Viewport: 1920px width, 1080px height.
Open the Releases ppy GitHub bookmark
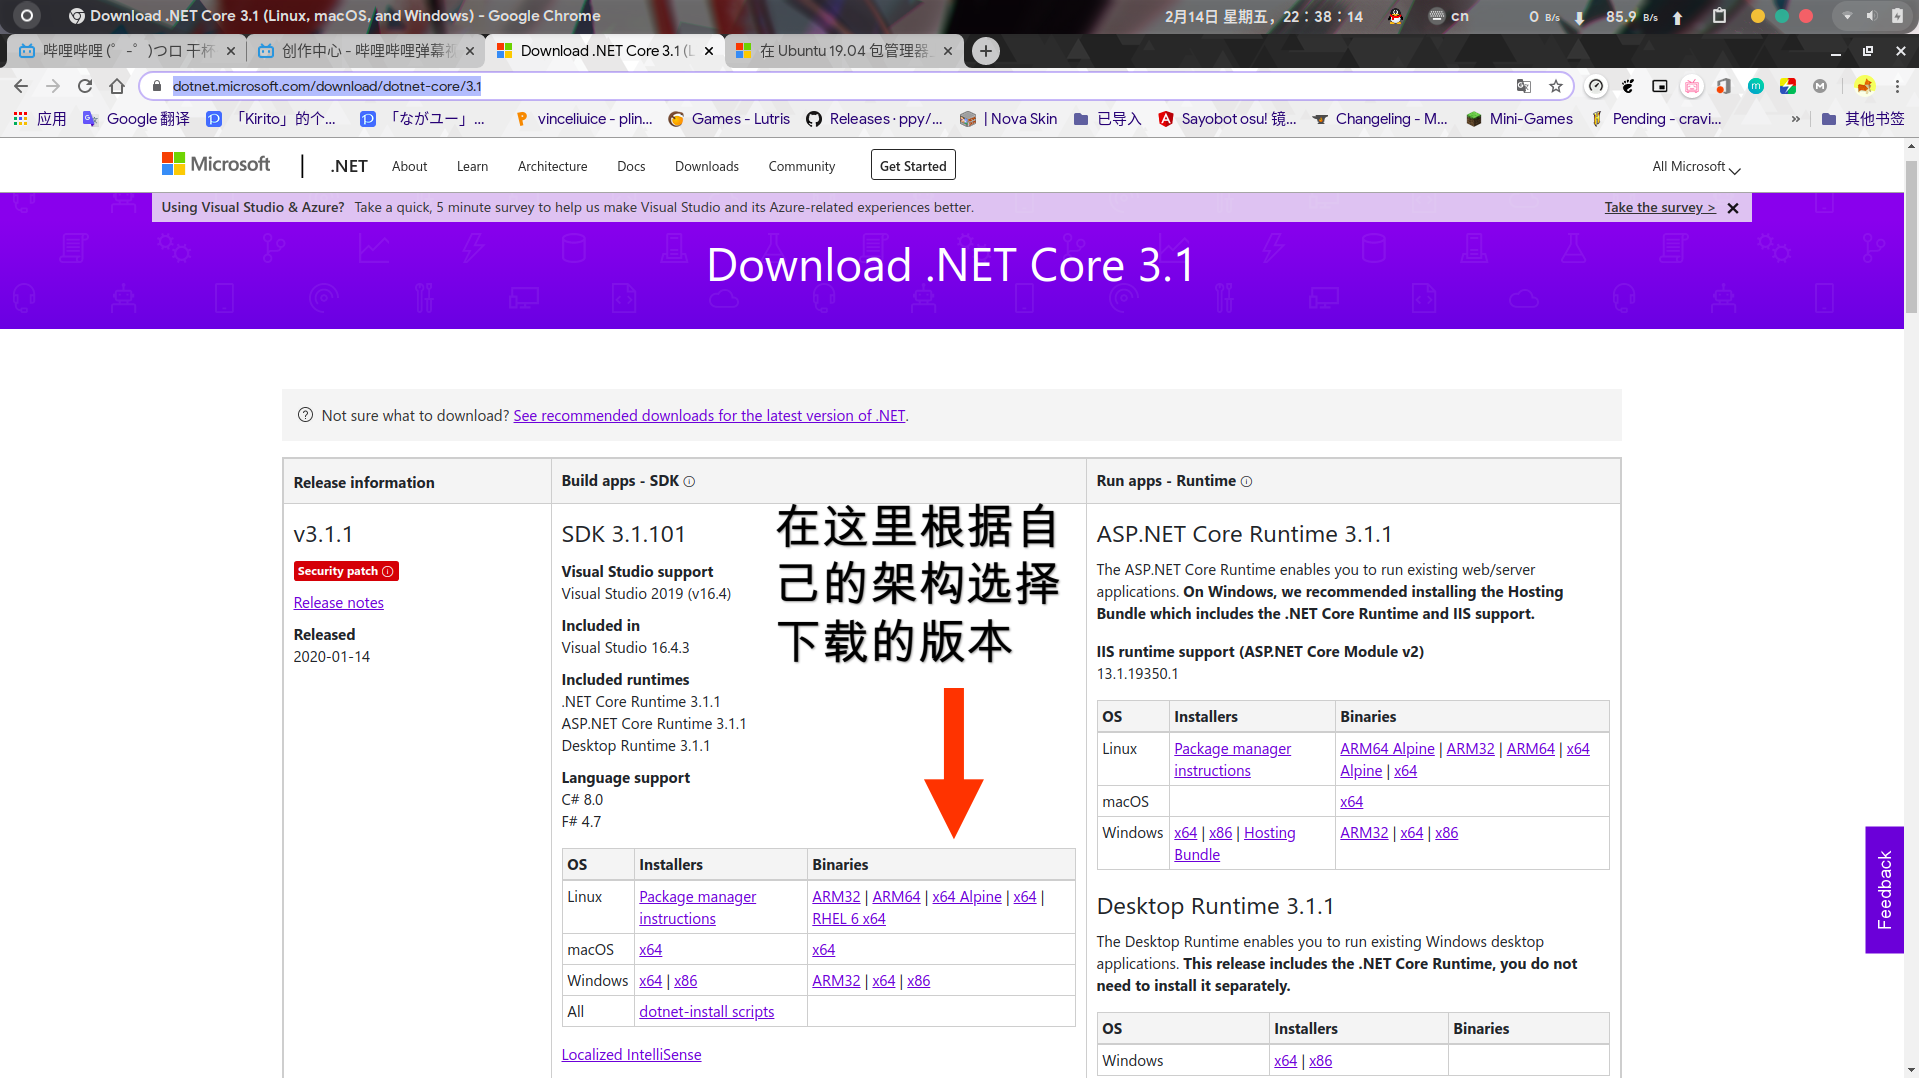coord(875,119)
